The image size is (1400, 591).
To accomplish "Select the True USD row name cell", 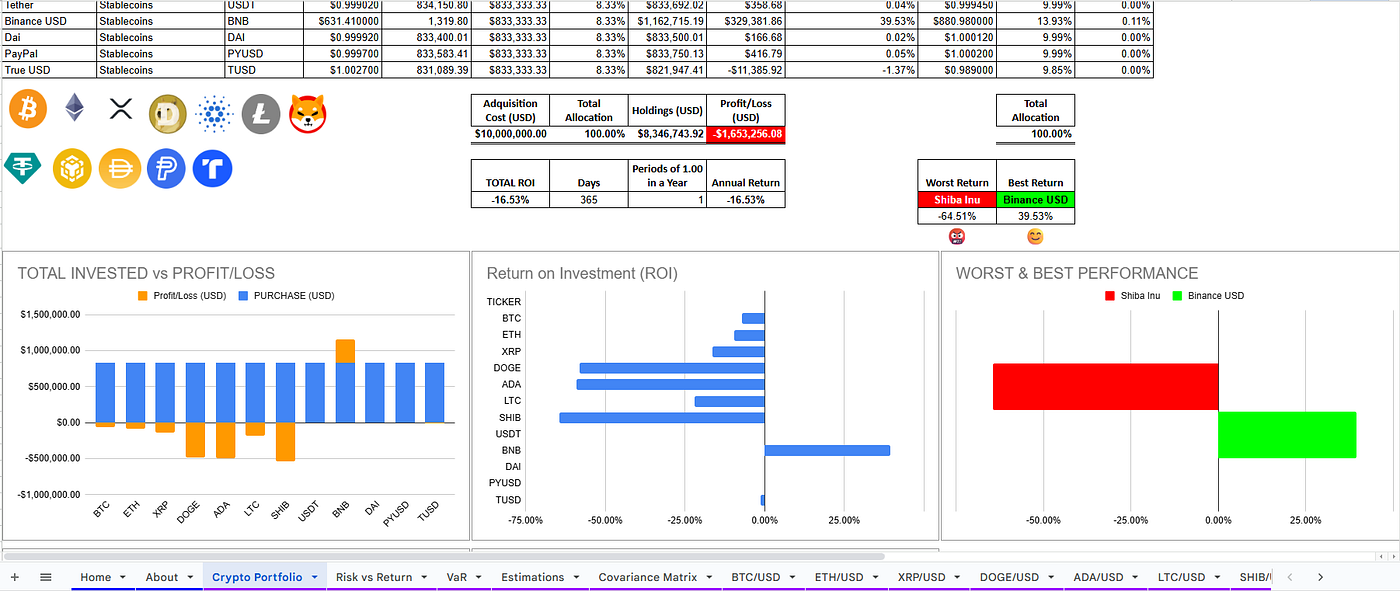I will pyautogui.click(x=49, y=70).
